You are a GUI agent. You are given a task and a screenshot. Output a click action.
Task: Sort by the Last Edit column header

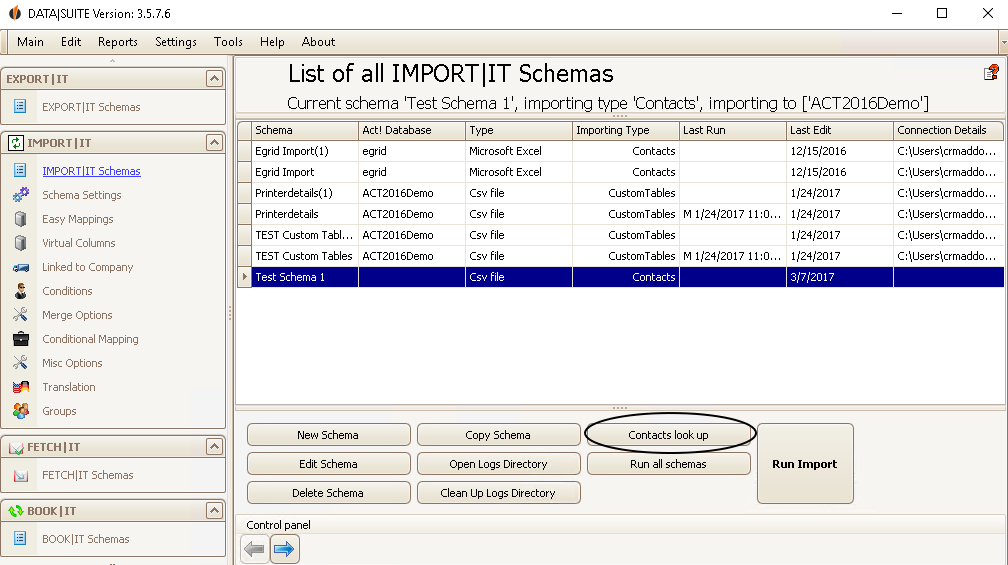[x=840, y=130]
